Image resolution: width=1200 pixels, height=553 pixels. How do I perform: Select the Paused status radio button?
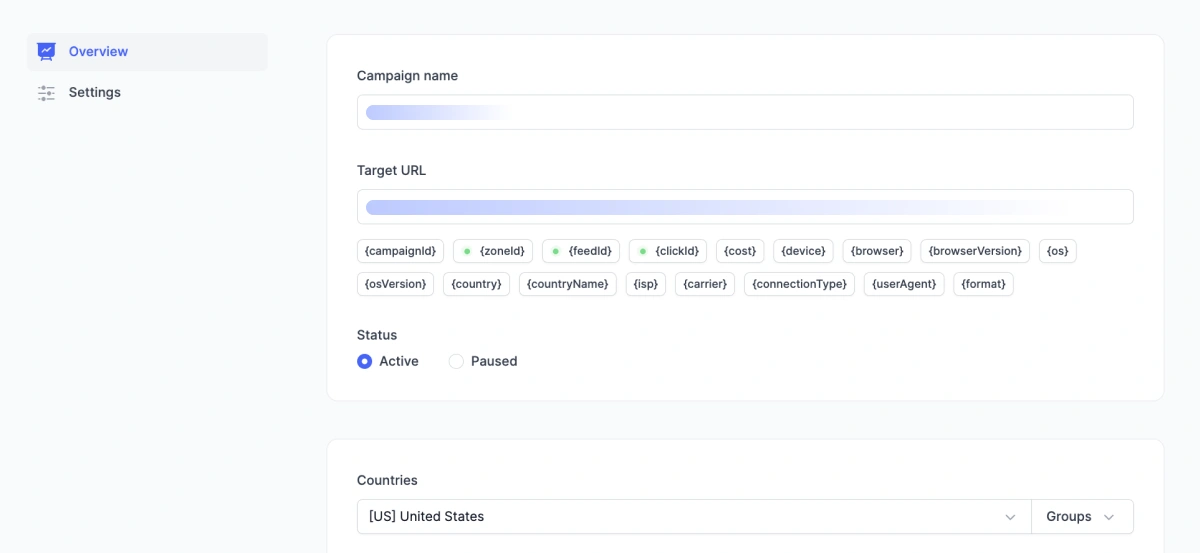(456, 361)
